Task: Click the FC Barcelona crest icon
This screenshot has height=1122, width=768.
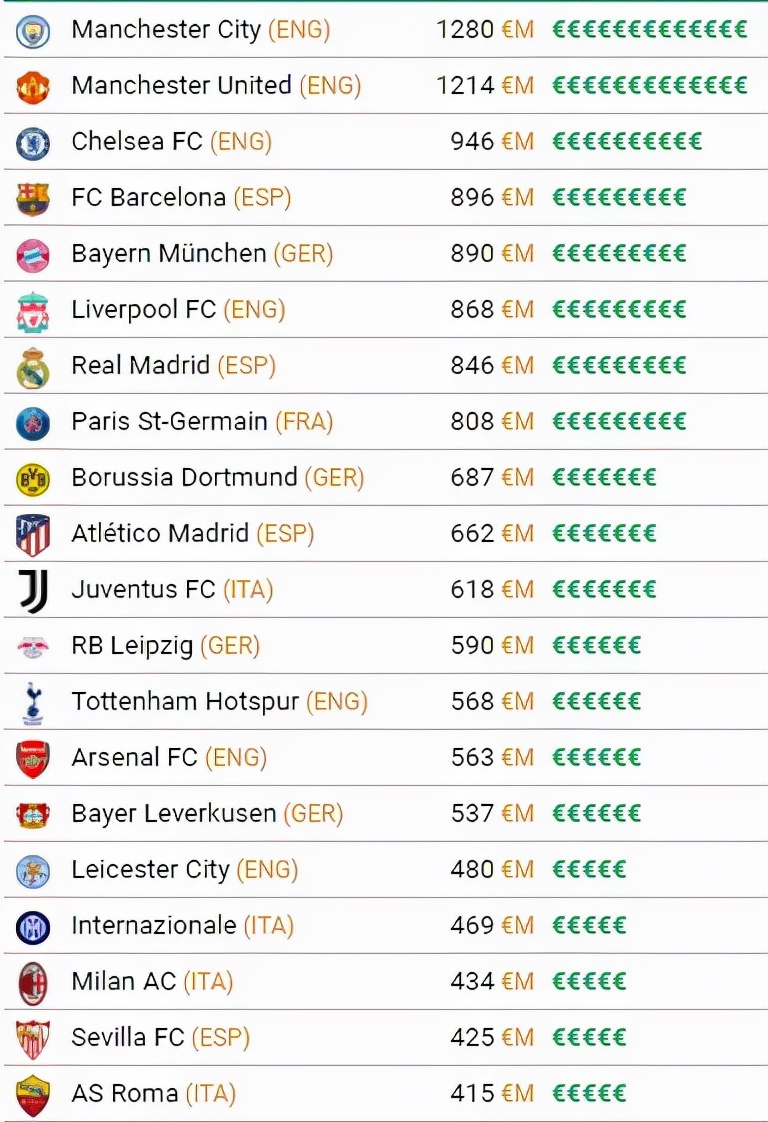Action: 33,199
